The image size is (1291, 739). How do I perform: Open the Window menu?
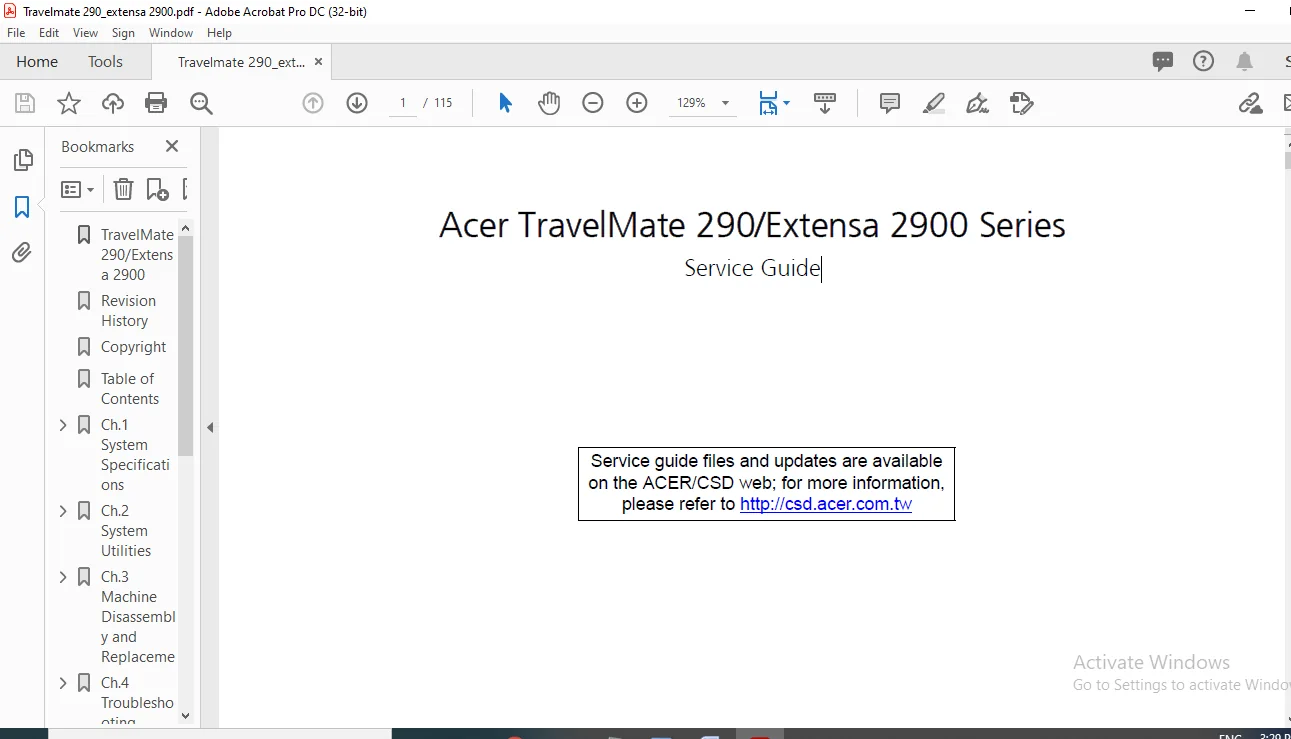(171, 33)
